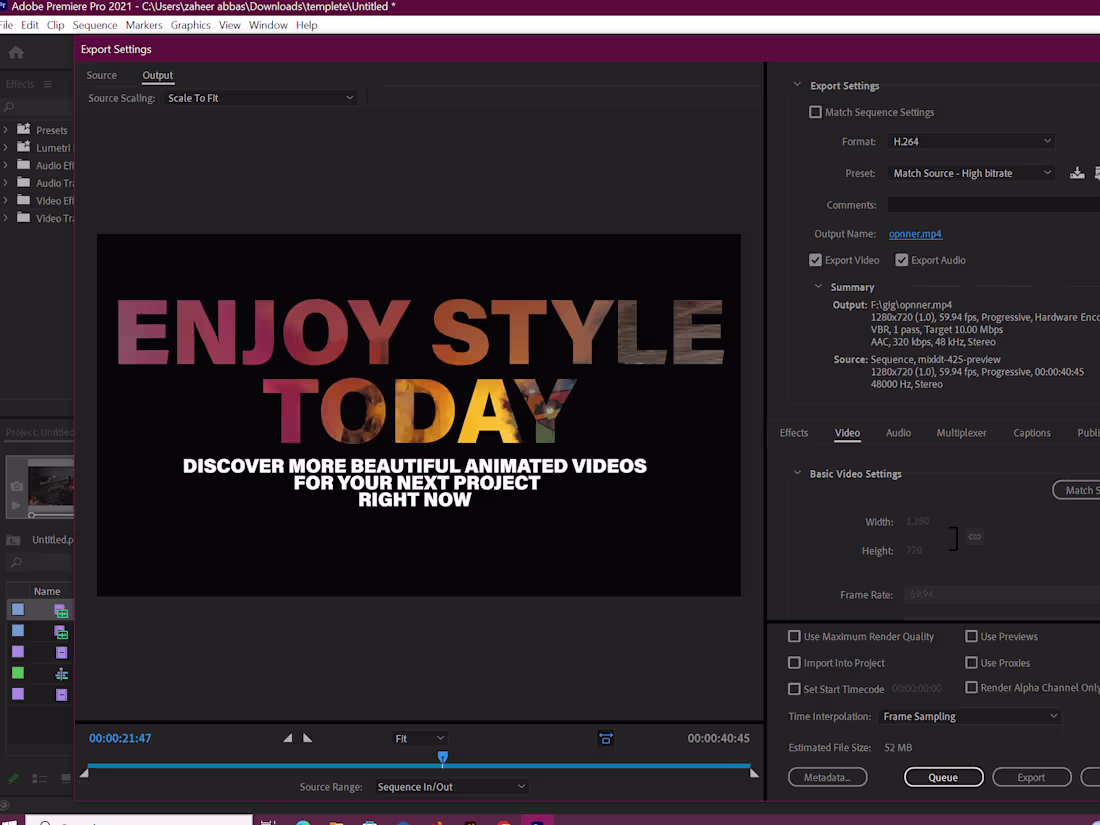
Task: Open the Source Range dropdown
Action: click(451, 787)
